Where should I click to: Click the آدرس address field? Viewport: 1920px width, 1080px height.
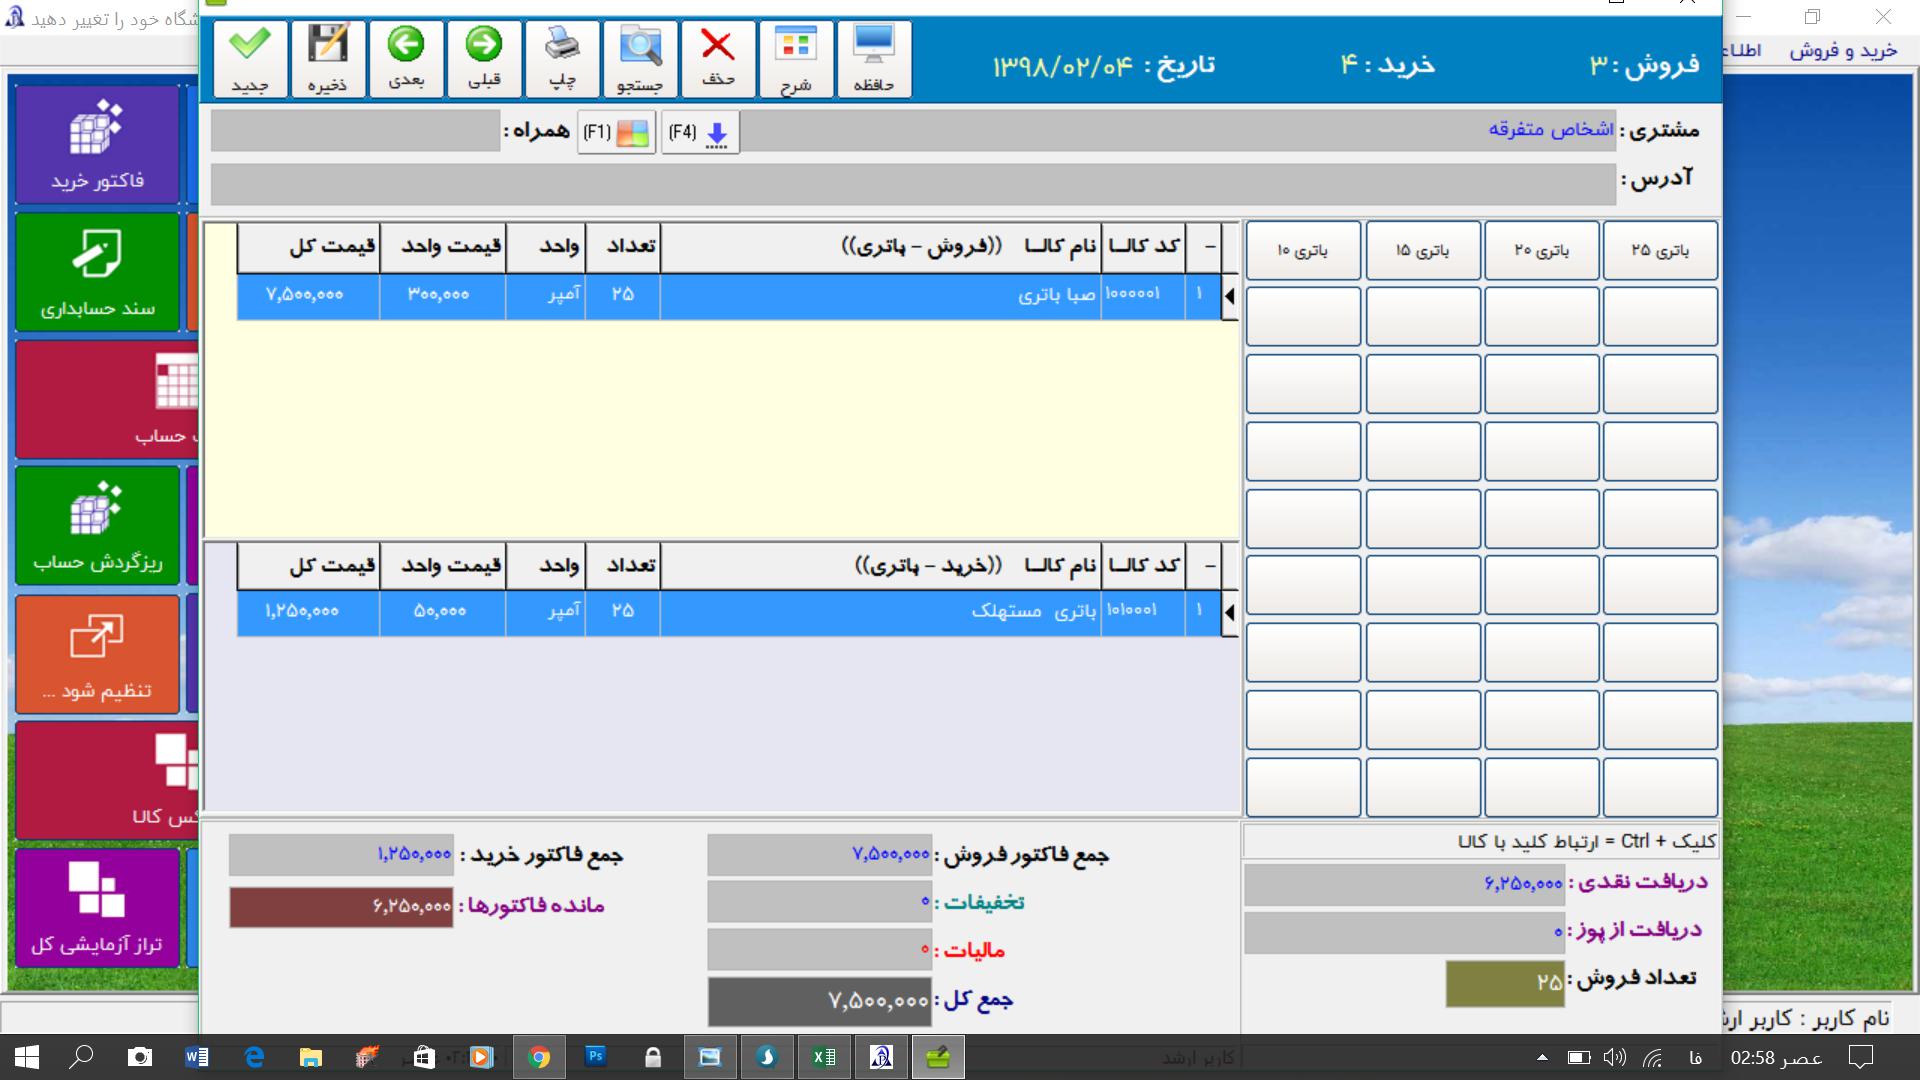[x=913, y=184]
